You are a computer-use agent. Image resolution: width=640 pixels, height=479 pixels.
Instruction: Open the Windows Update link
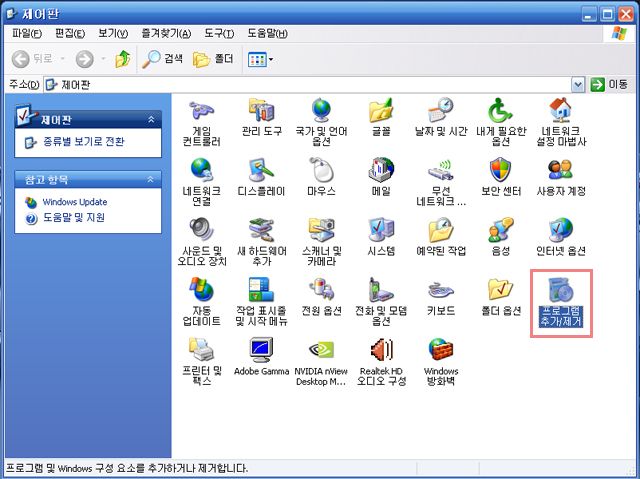tap(75, 202)
